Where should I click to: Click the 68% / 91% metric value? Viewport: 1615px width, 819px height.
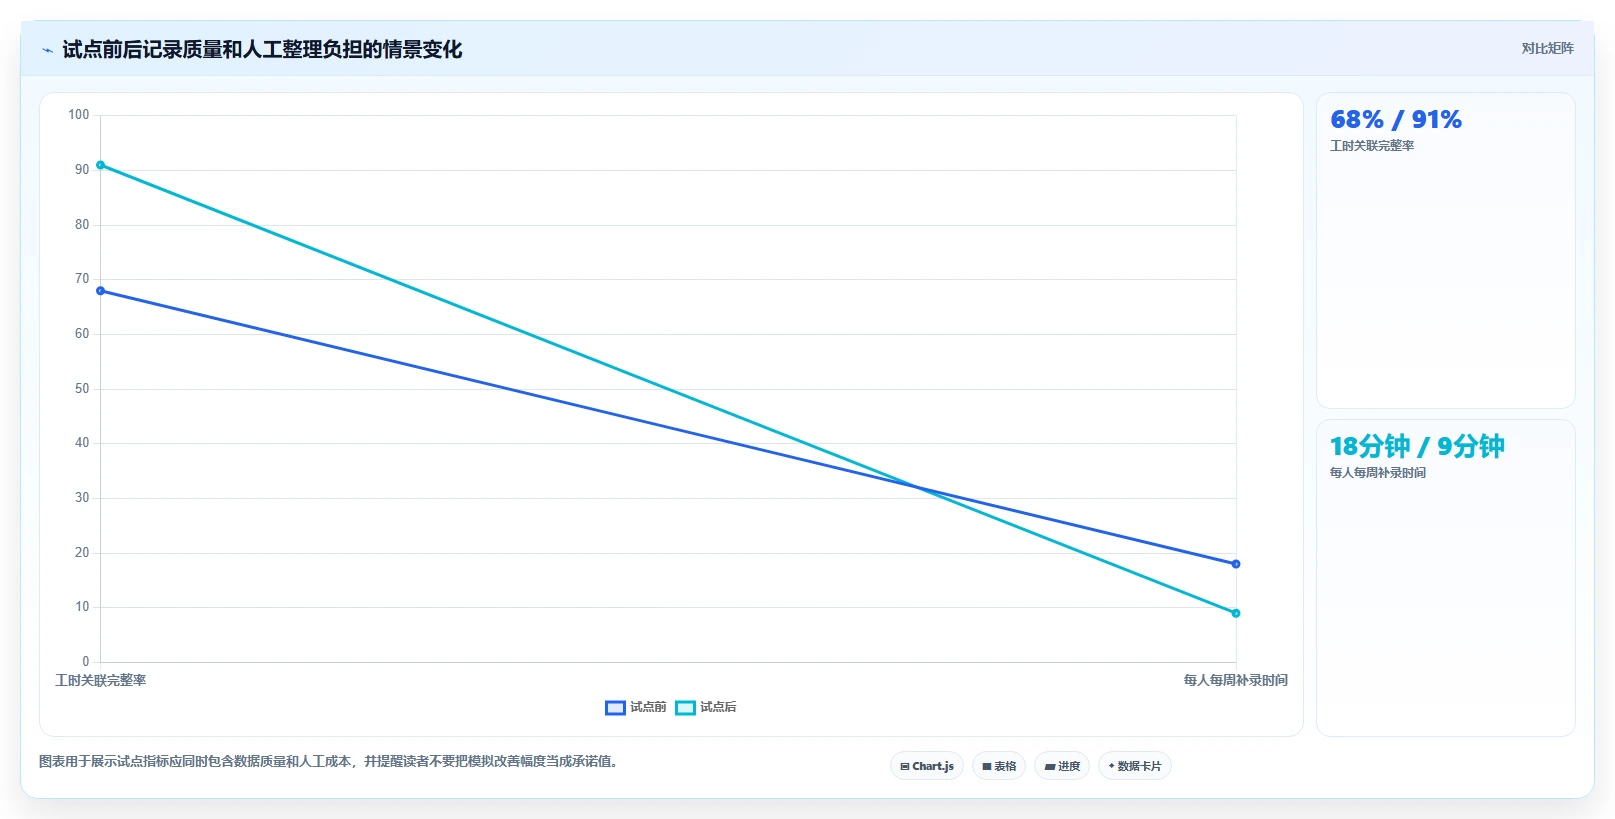point(1396,120)
